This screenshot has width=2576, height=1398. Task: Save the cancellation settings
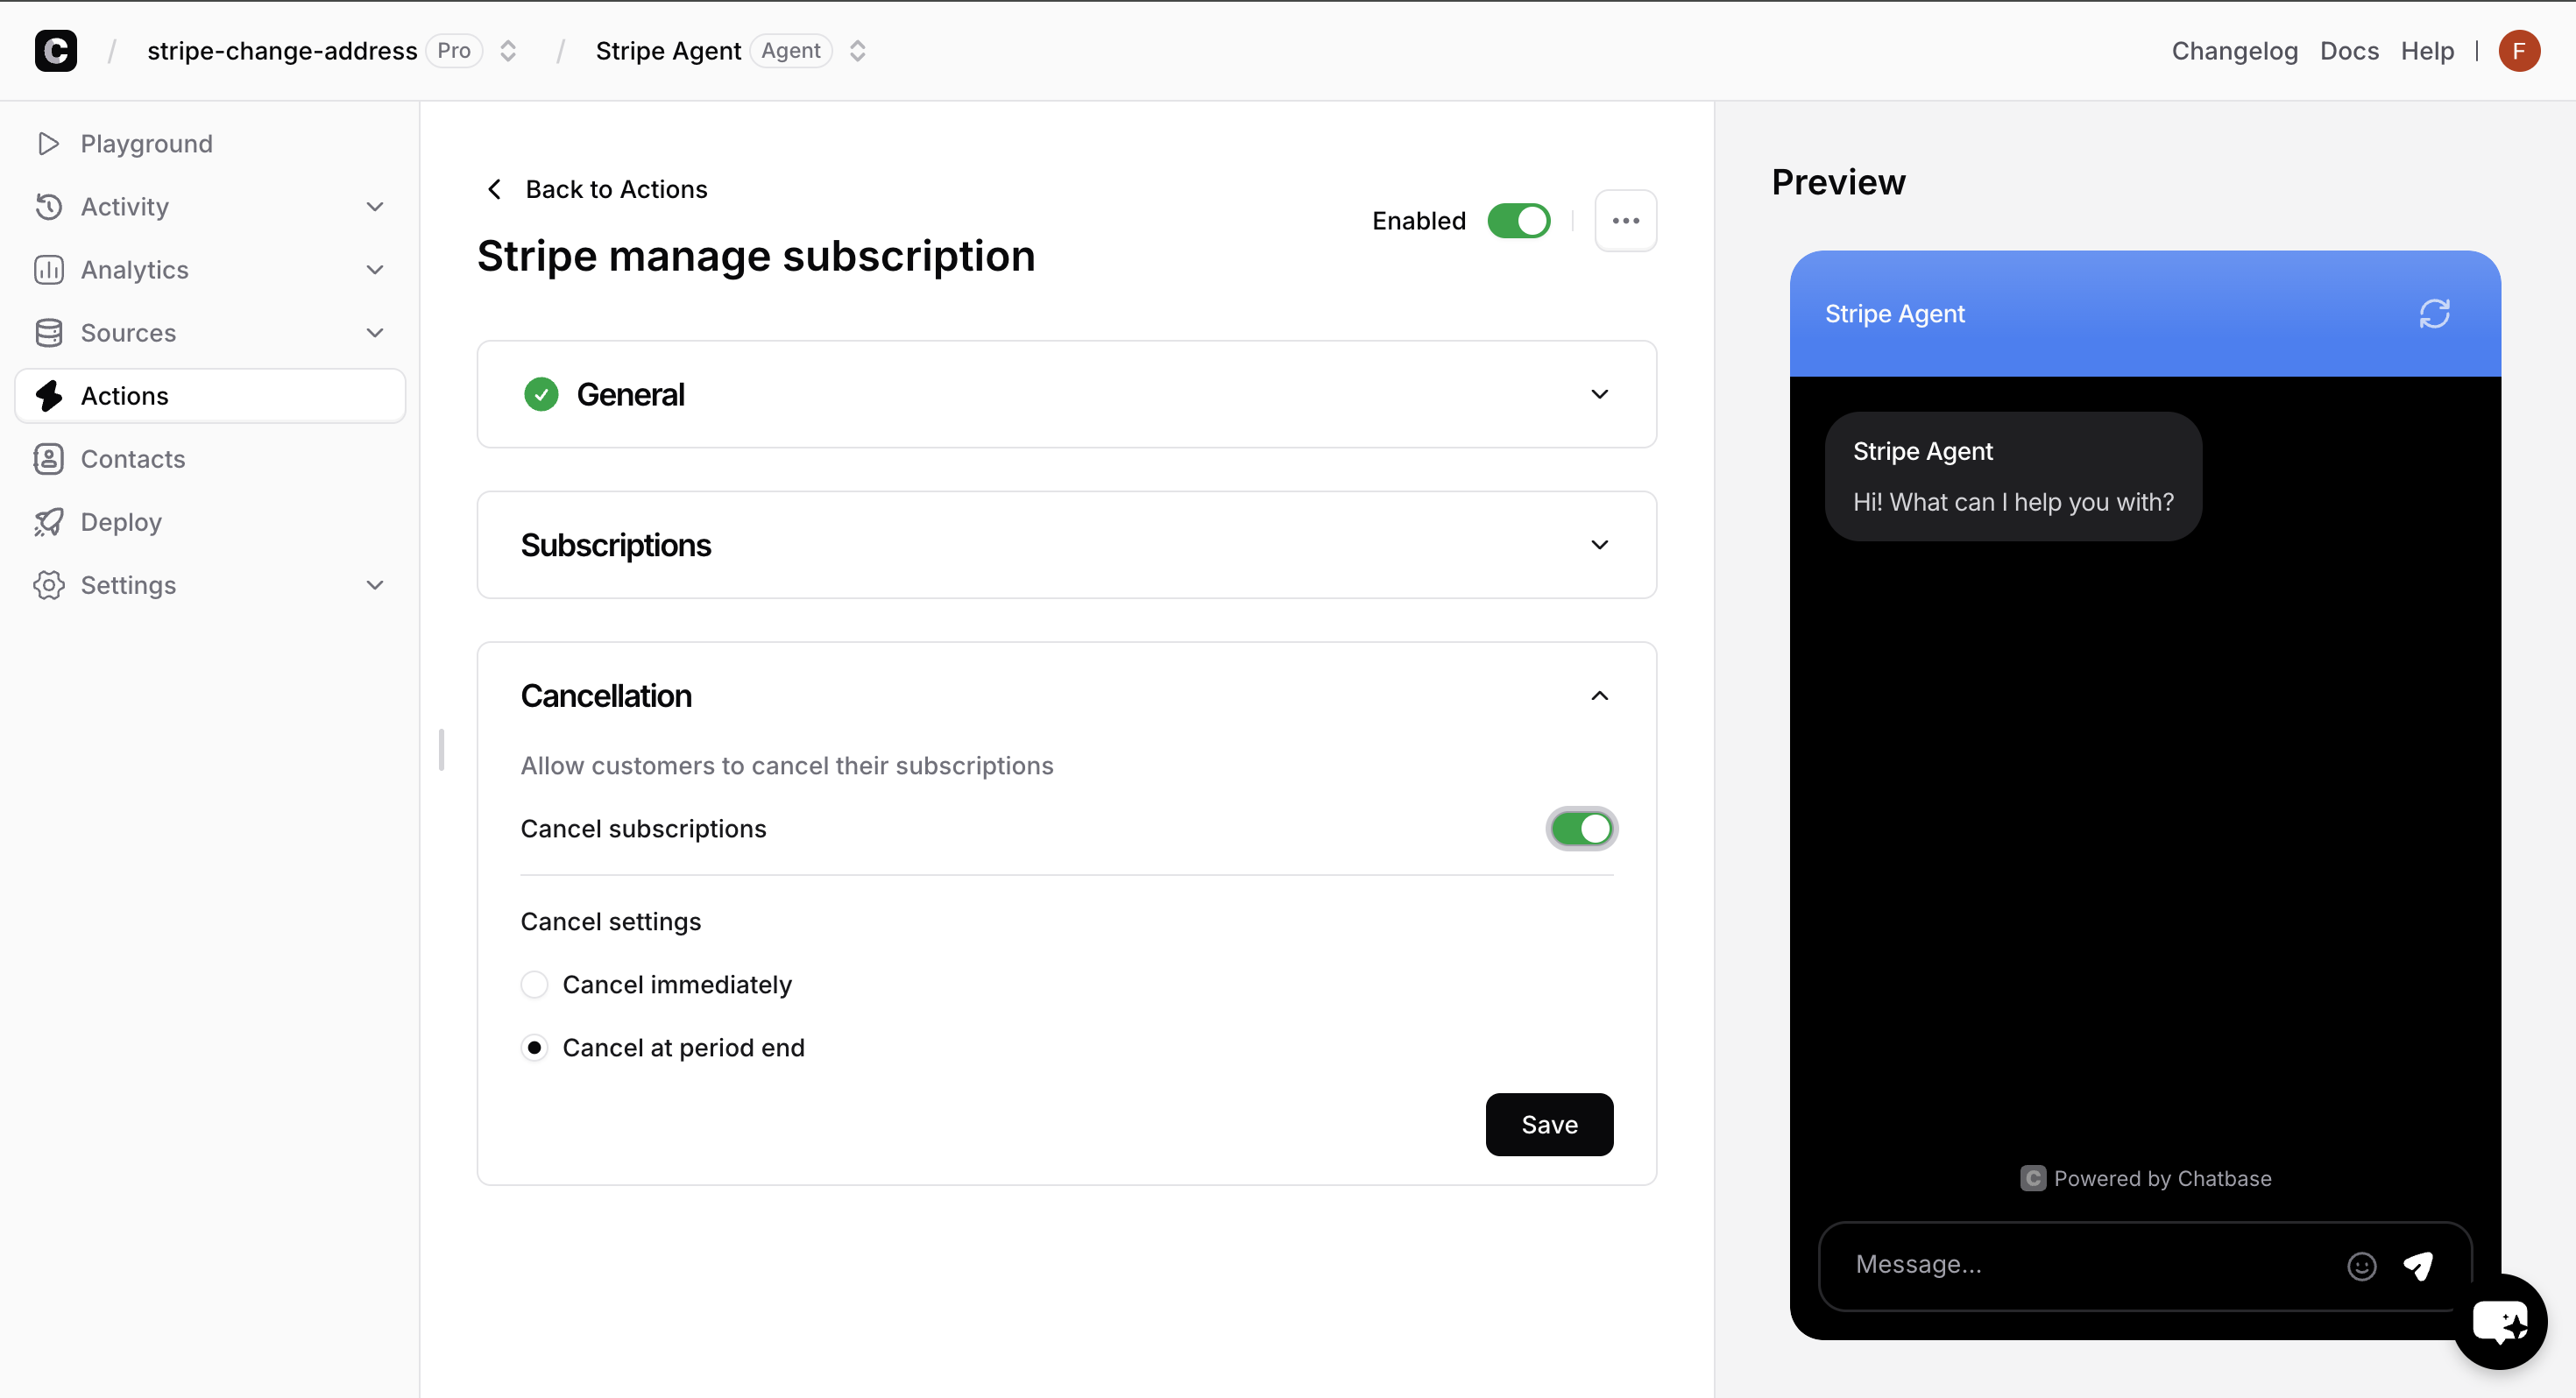tap(1548, 1124)
